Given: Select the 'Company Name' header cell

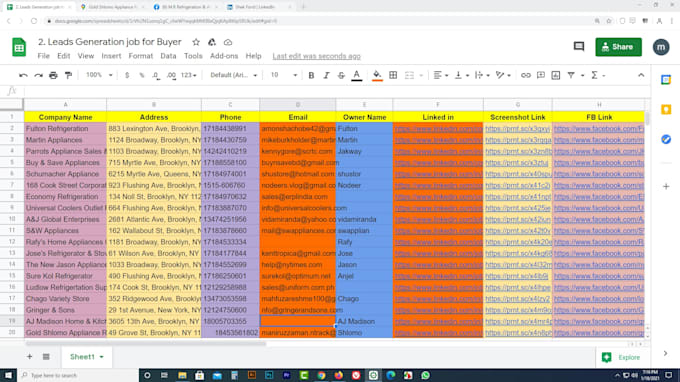Looking at the screenshot, I should click(x=65, y=117).
